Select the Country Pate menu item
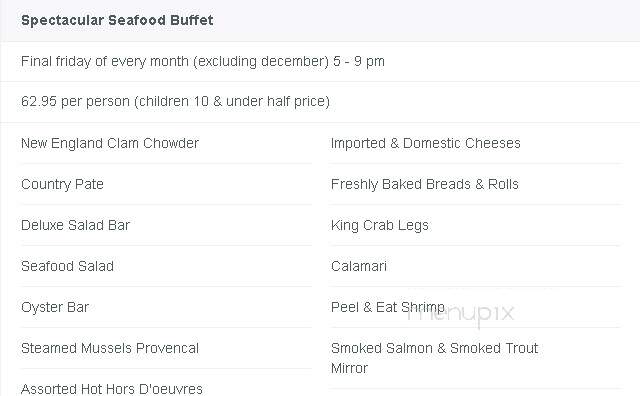Viewport: 640px width, 396px height. [62, 185]
